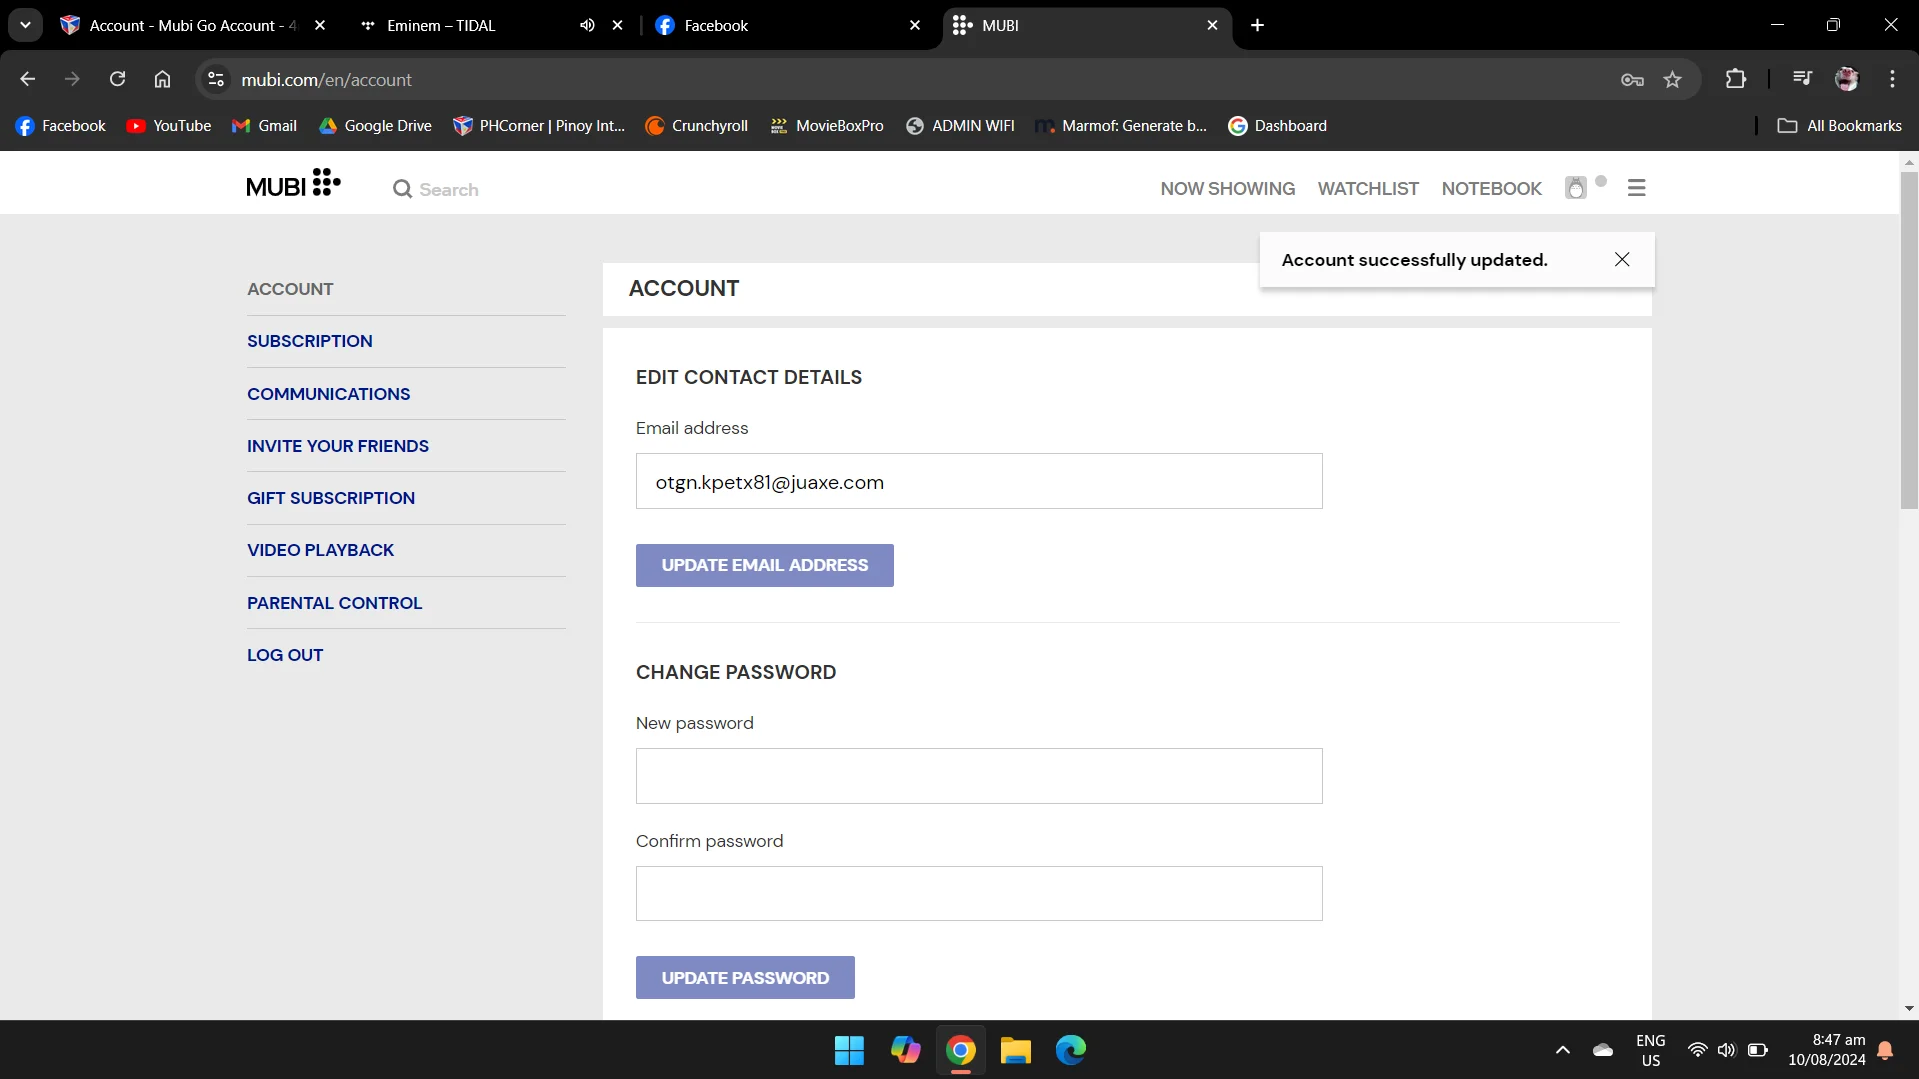The width and height of the screenshot is (1919, 1079).
Task: Open the Extensions puzzle icon
Action: [1736, 79]
